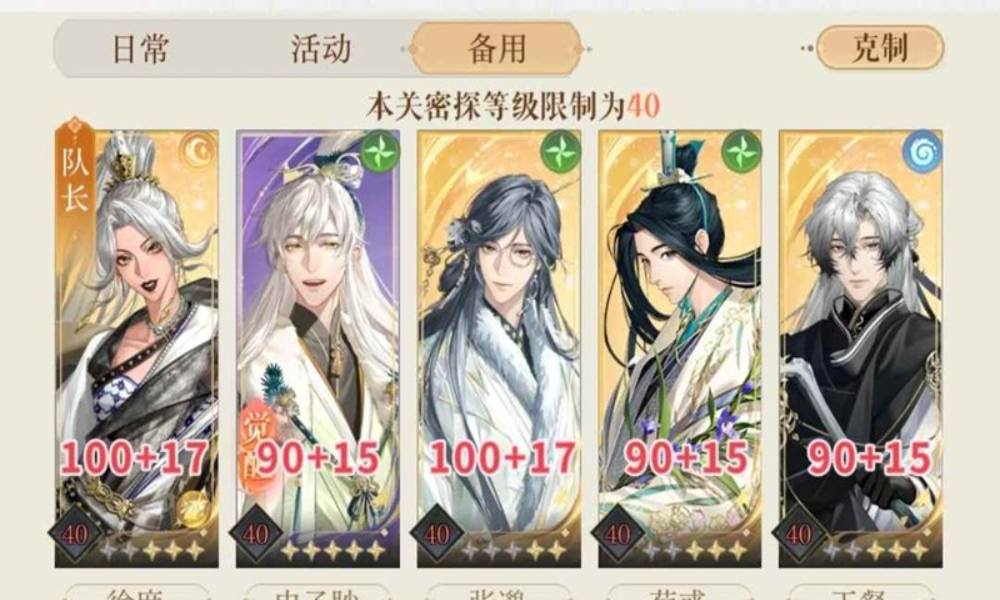Select the purple-background white-haired character card
1000x600 pixels.
coord(318,348)
